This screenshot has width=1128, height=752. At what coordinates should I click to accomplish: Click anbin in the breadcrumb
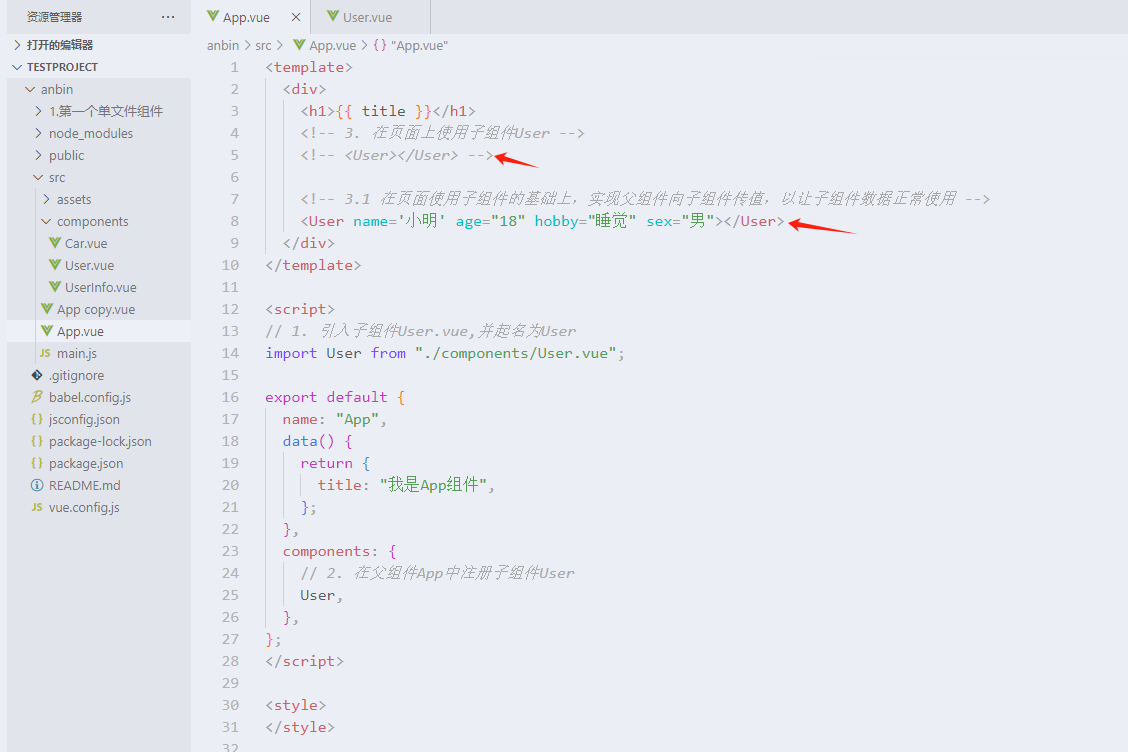pyautogui.click(x=223, y=45)
